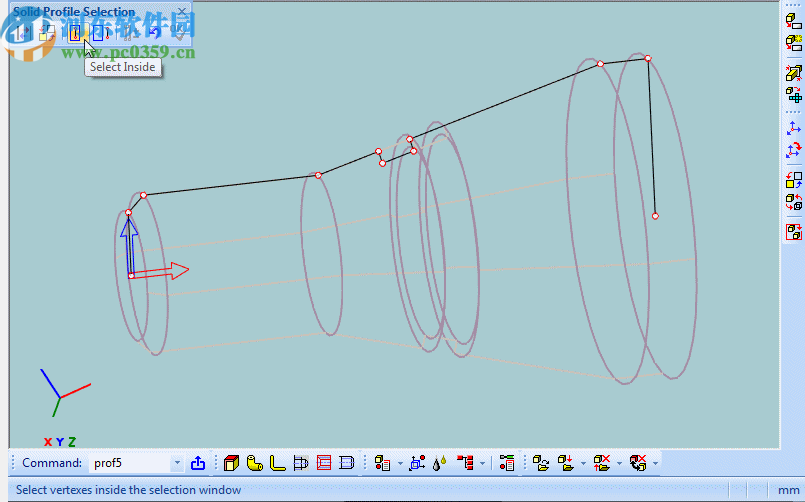
Task: Expand dropdown next to solid properties icon
Action: 400,464
